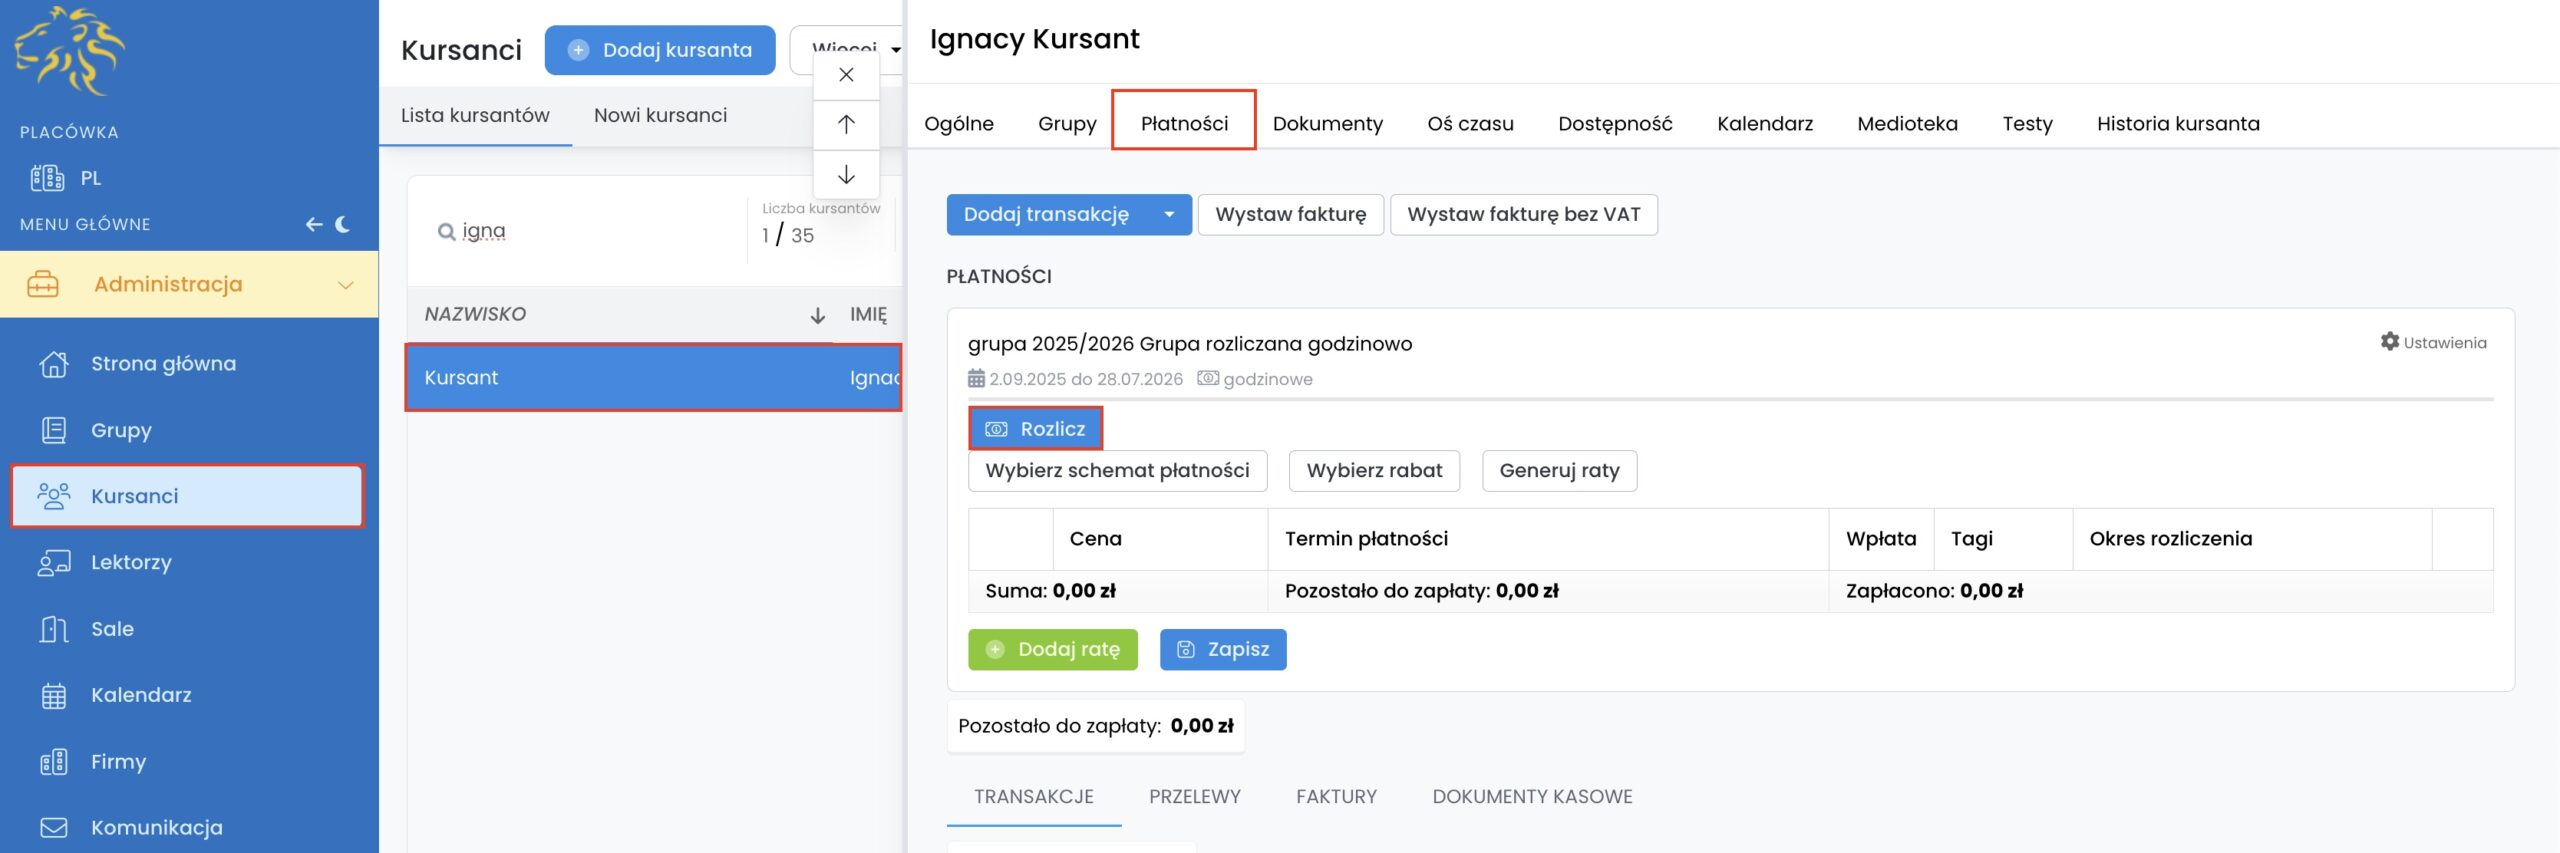
Task: Open Lektorzy in sidebar
Action: click(x=130, y=562)
